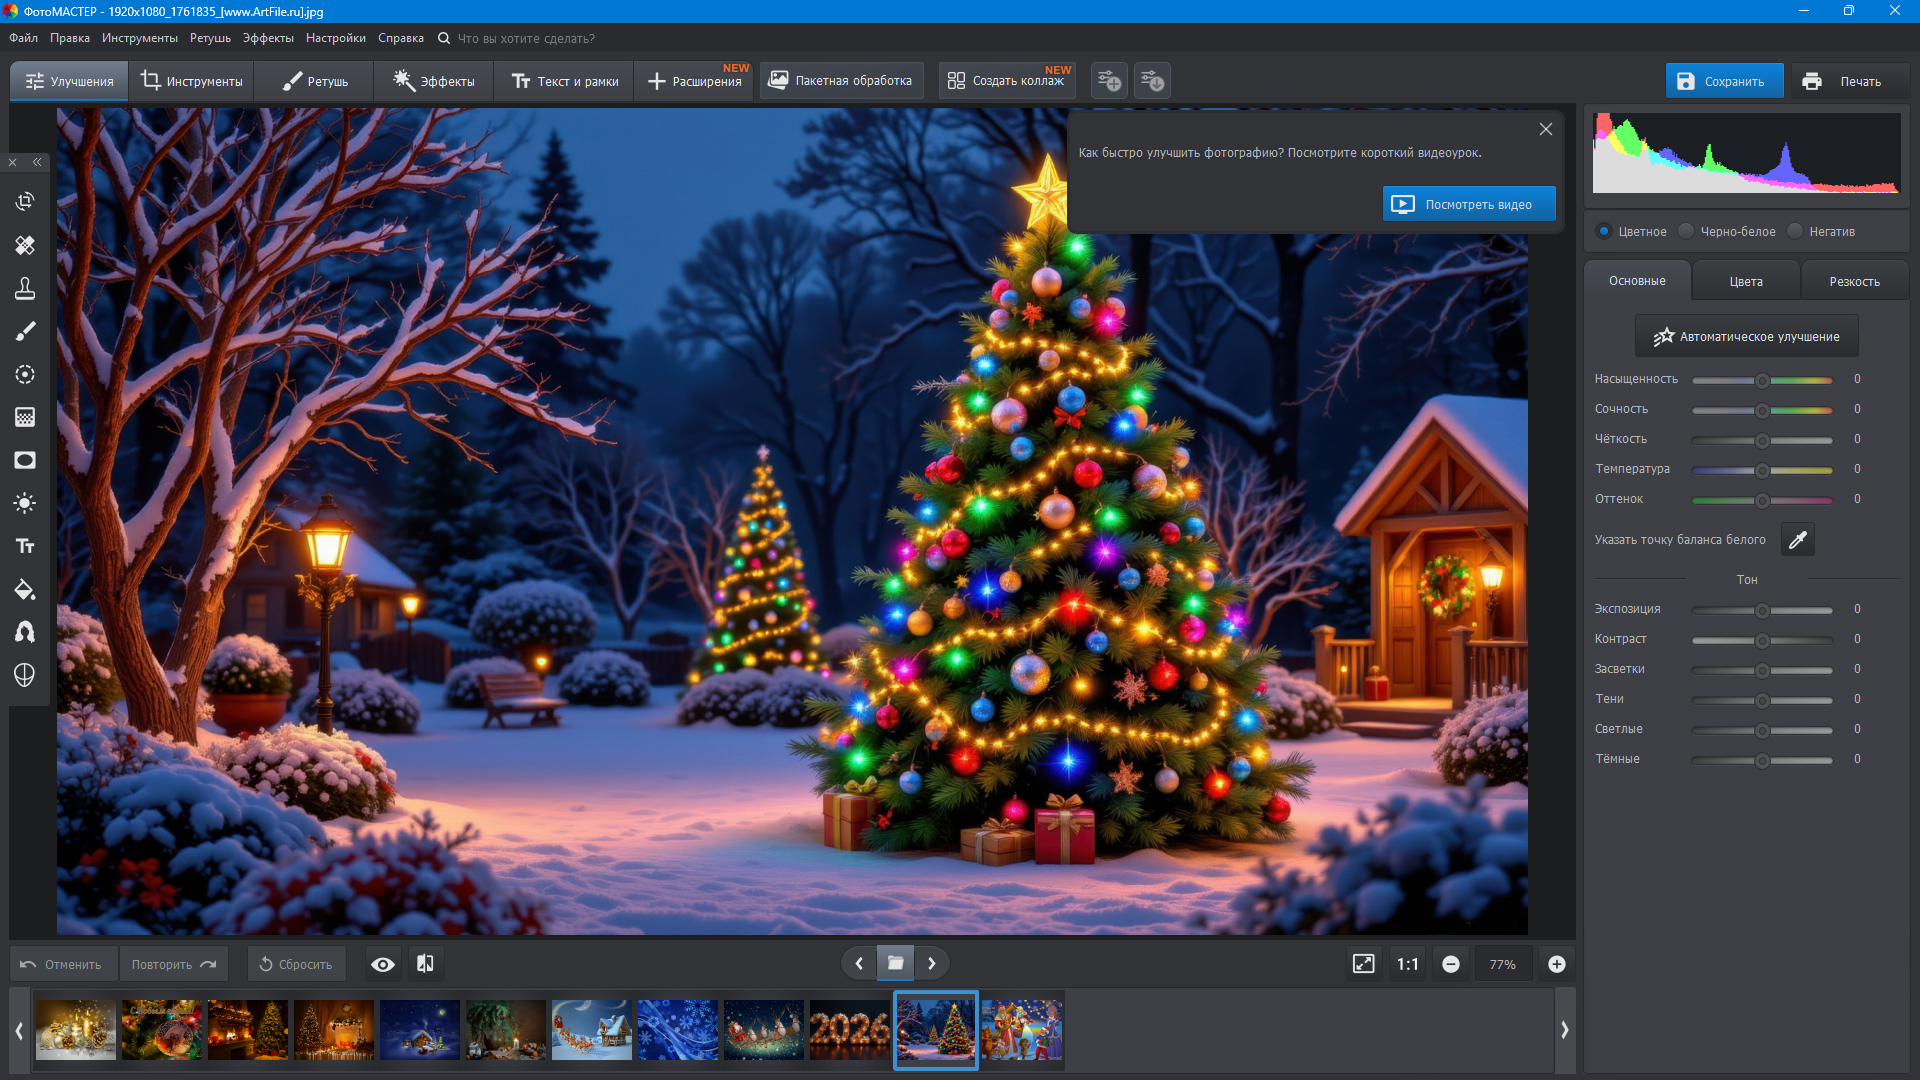1920x1080 pixels.
Task: Click the fit-to-screen icon
Action: (1363, 964)
